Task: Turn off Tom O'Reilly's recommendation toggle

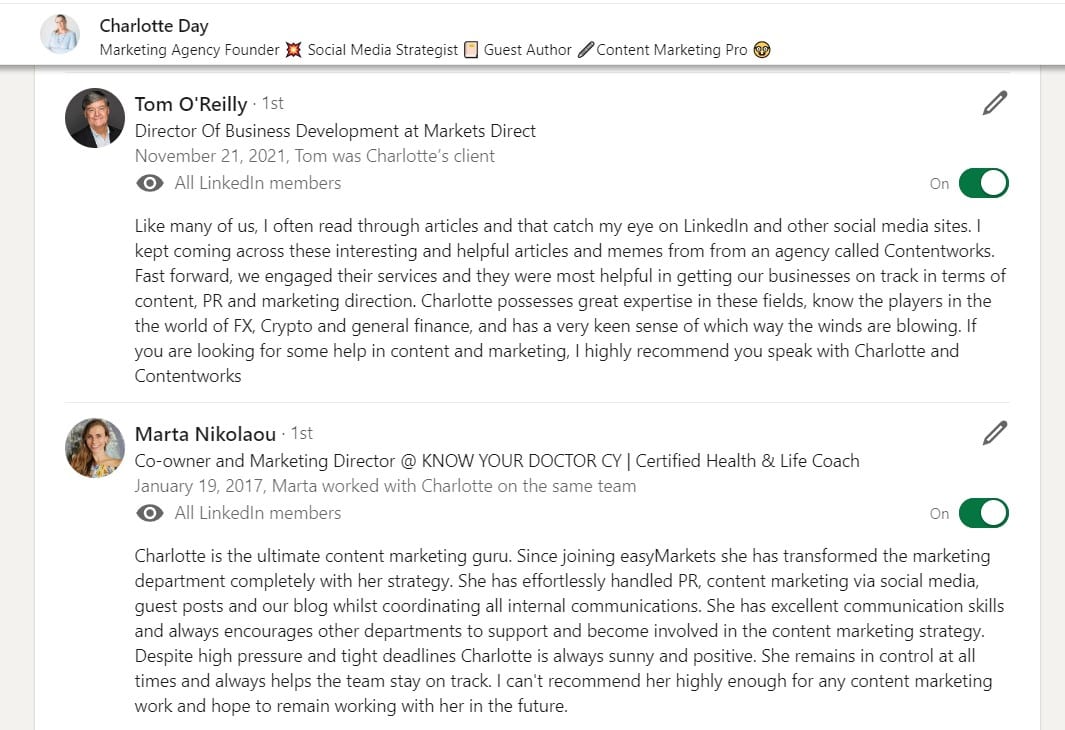Action: 983,183
